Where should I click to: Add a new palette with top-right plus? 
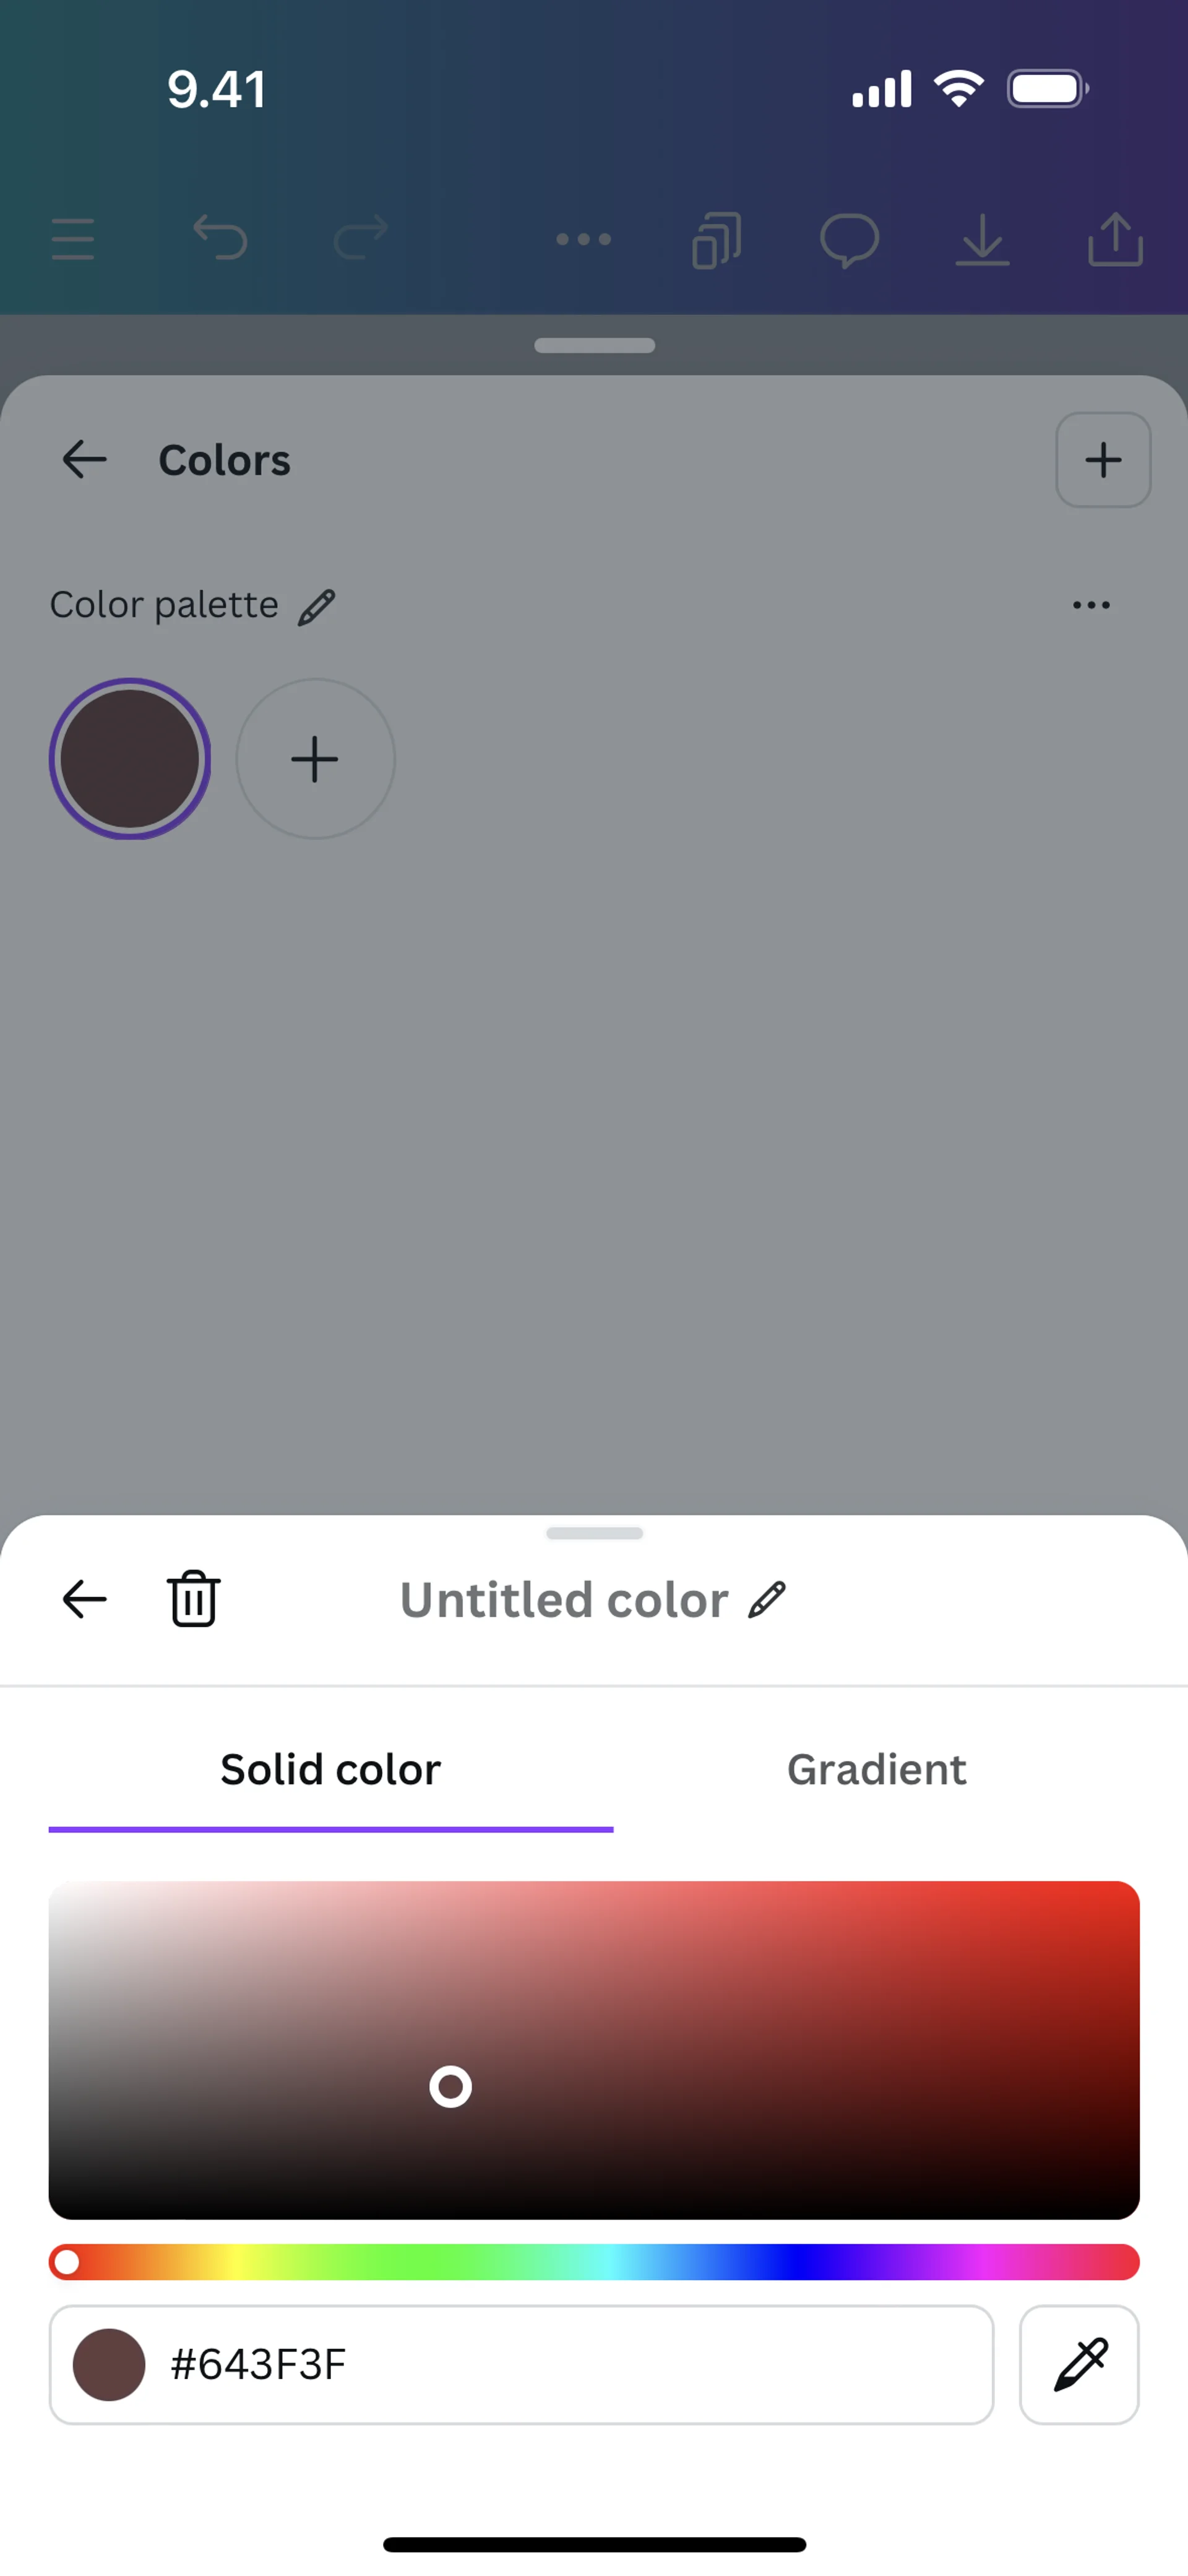[1103, 460]
